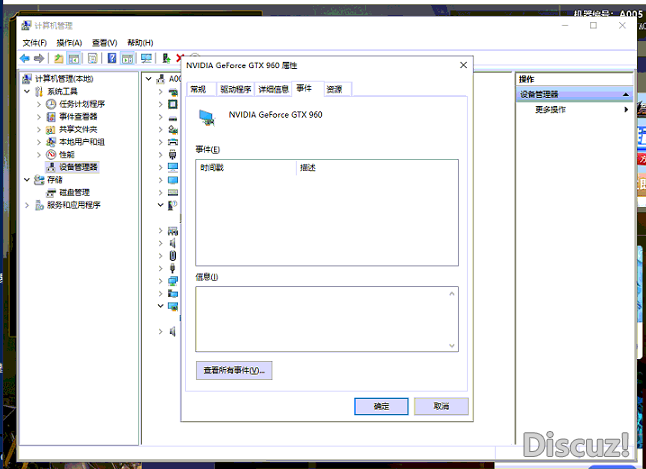Viewport: 646px width, 469px height.
Task: Click the processor chip device icon
Action: [173, 104]
